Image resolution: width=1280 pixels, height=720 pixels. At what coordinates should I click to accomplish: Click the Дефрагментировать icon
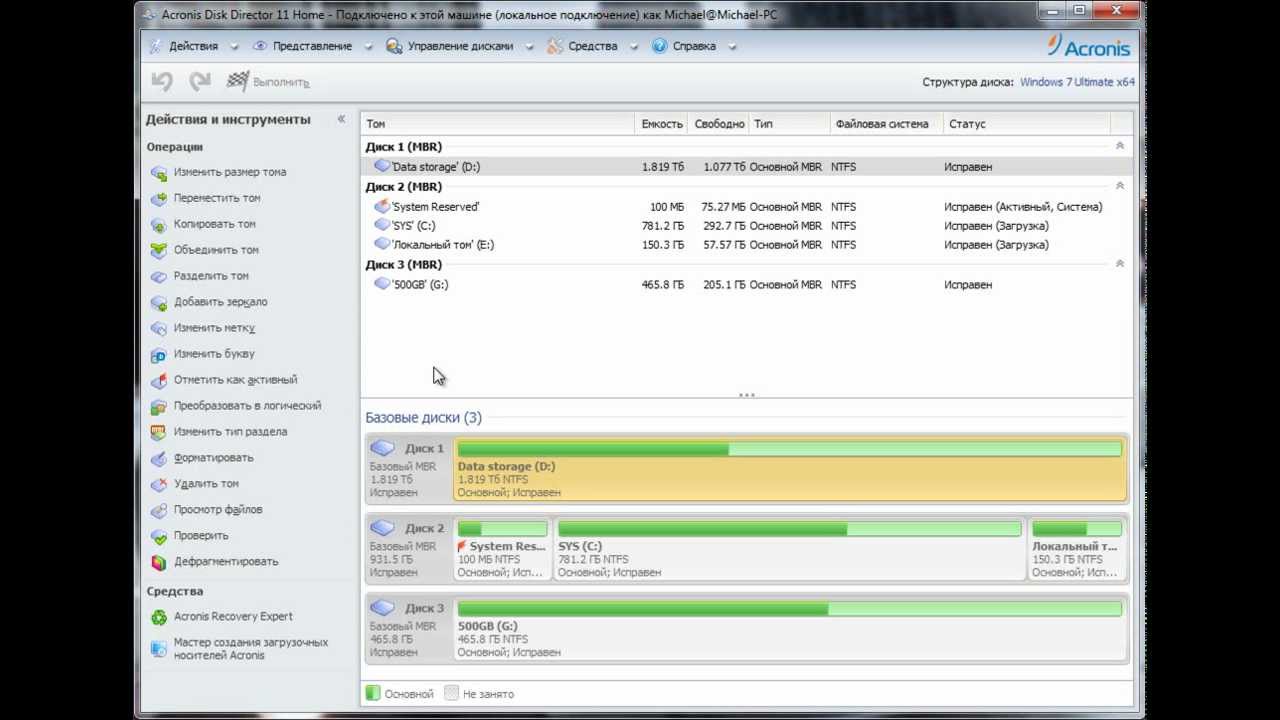pyautogui.click(x=158, y=562)
